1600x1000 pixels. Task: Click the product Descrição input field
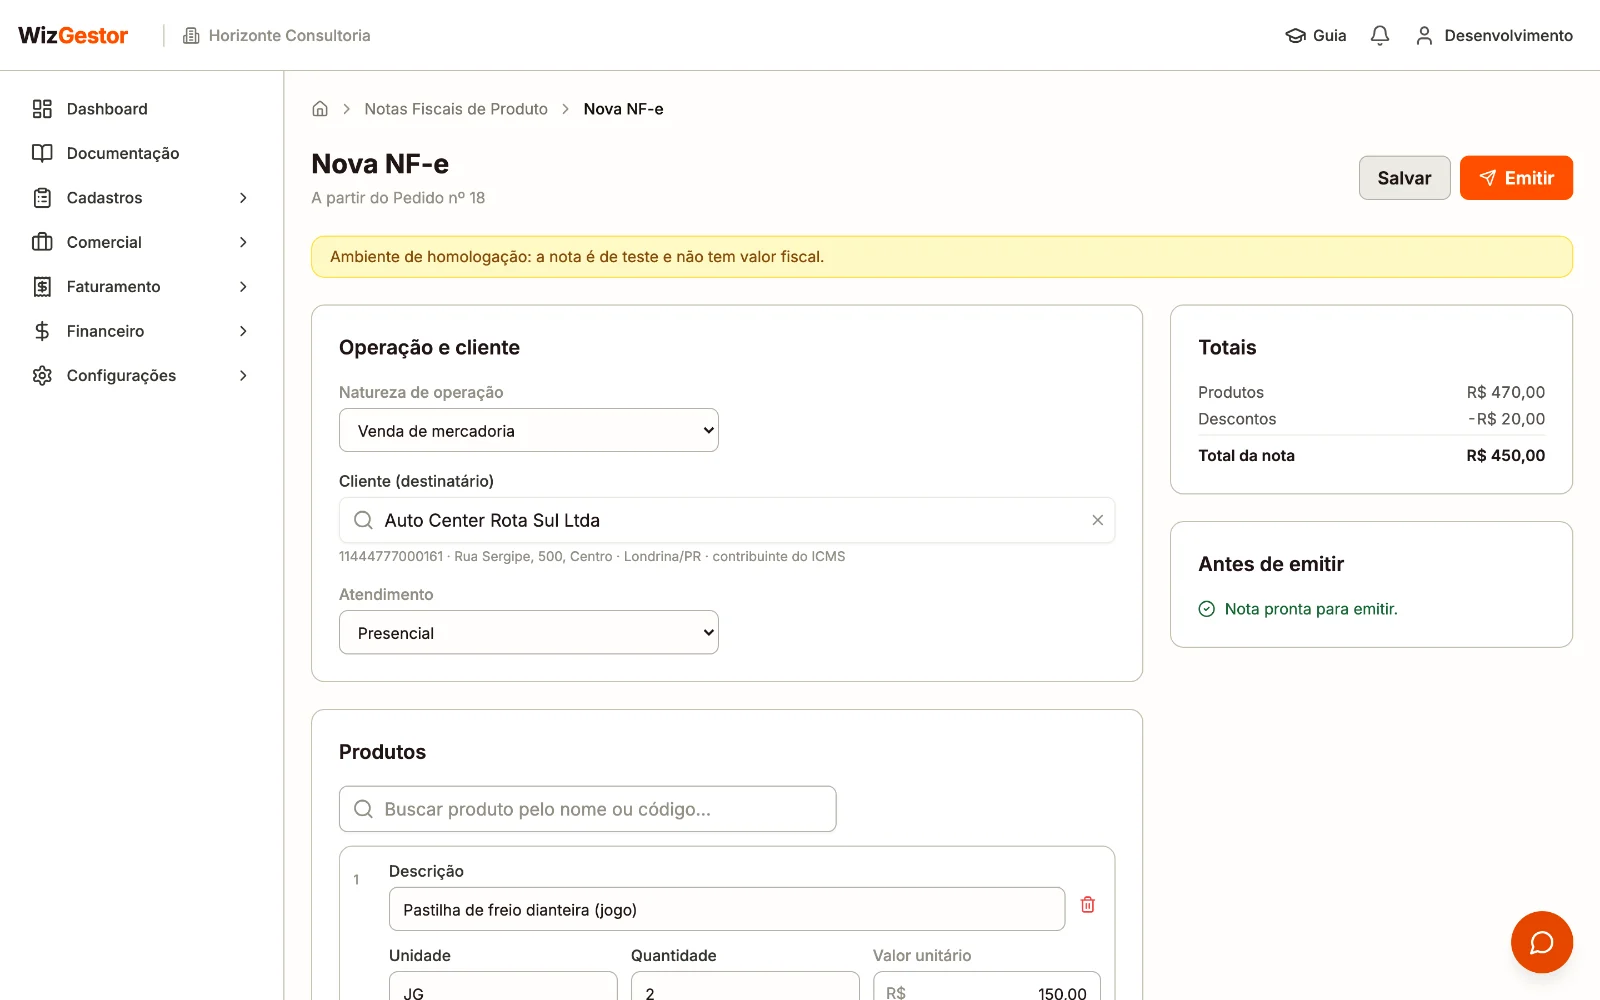[726, 909]
